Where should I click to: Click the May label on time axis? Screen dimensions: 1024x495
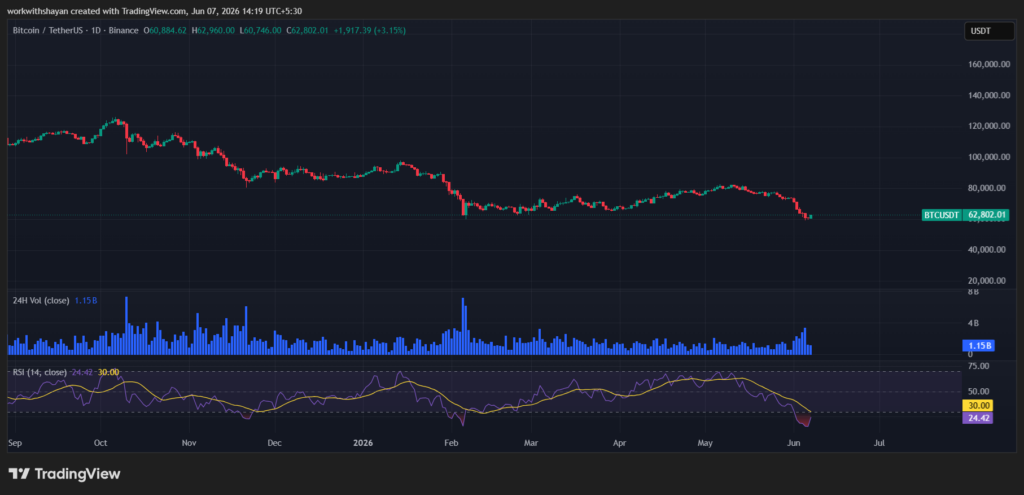coord(705,443)
